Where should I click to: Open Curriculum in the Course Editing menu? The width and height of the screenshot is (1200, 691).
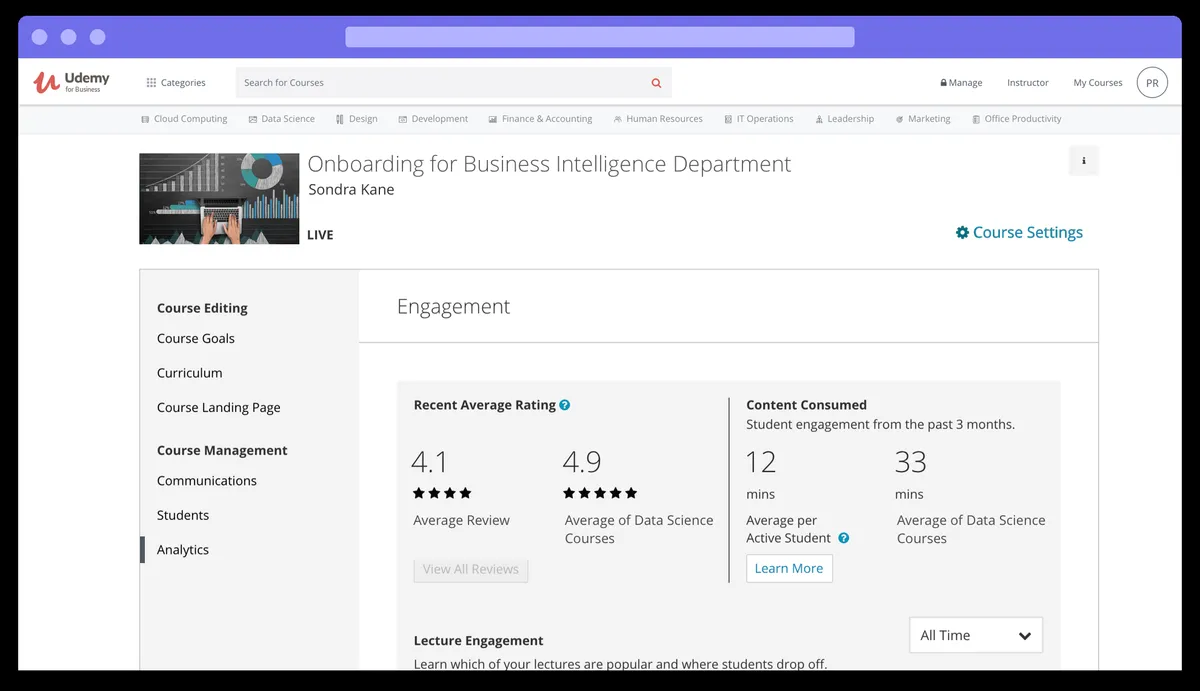click(x=190, y=373)
